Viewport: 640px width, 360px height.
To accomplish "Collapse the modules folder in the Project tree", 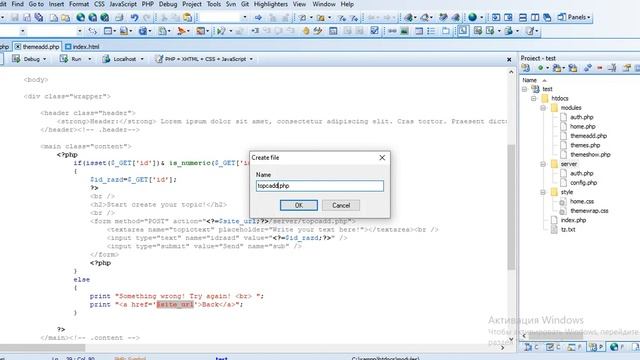I will coord(543,108).
